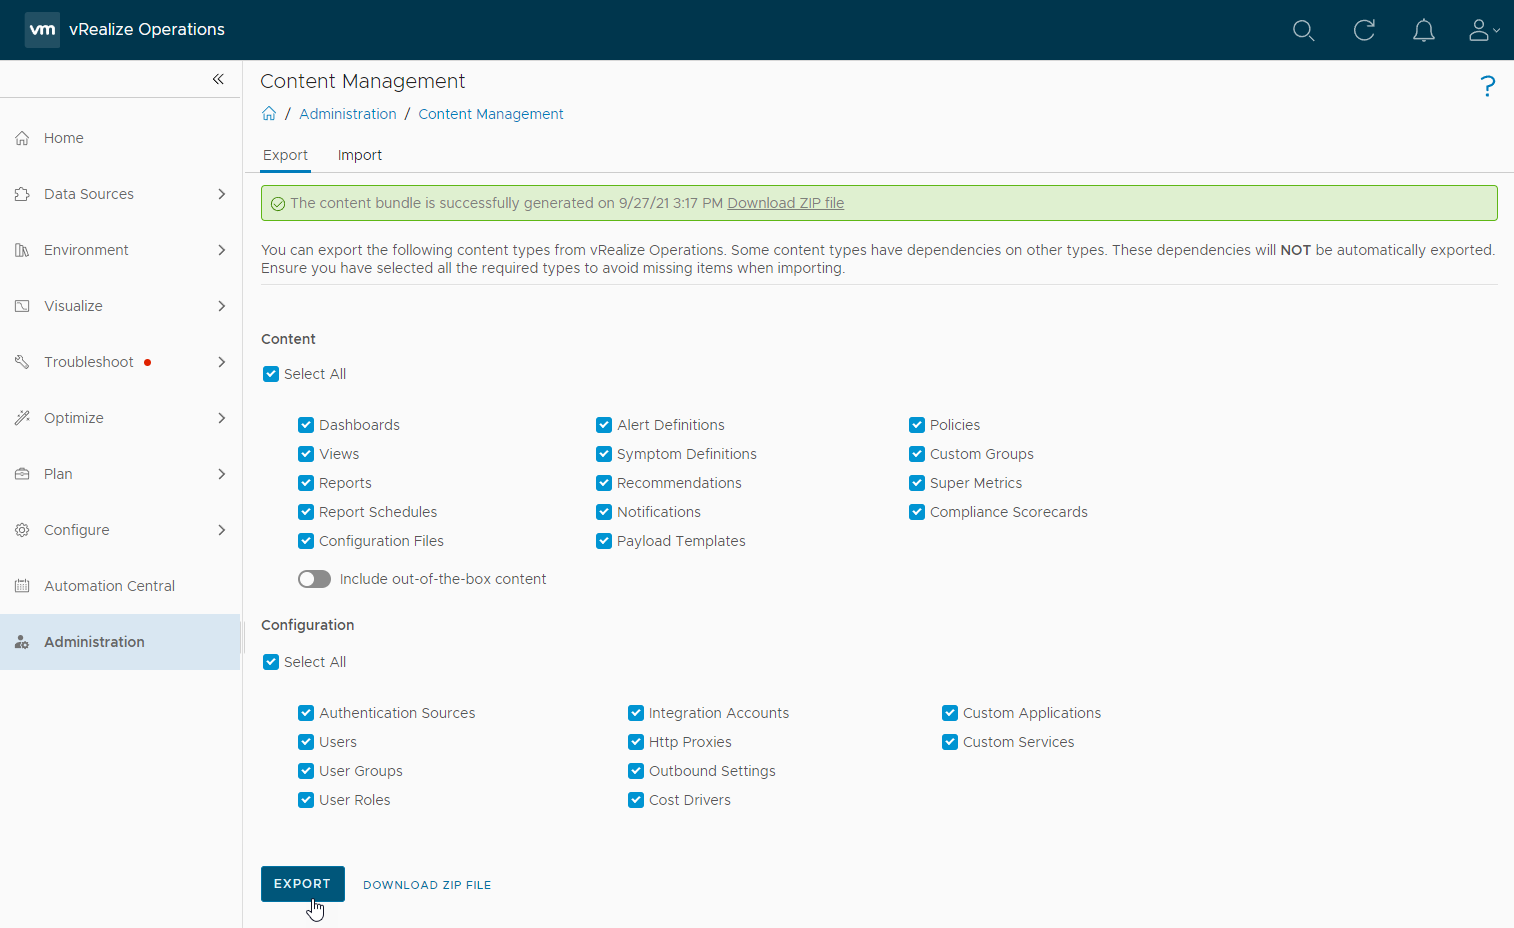Uncheck the Configuration Files checkbox
The width and height of the screenshot is (1514, 928).
tap(306, 541)
